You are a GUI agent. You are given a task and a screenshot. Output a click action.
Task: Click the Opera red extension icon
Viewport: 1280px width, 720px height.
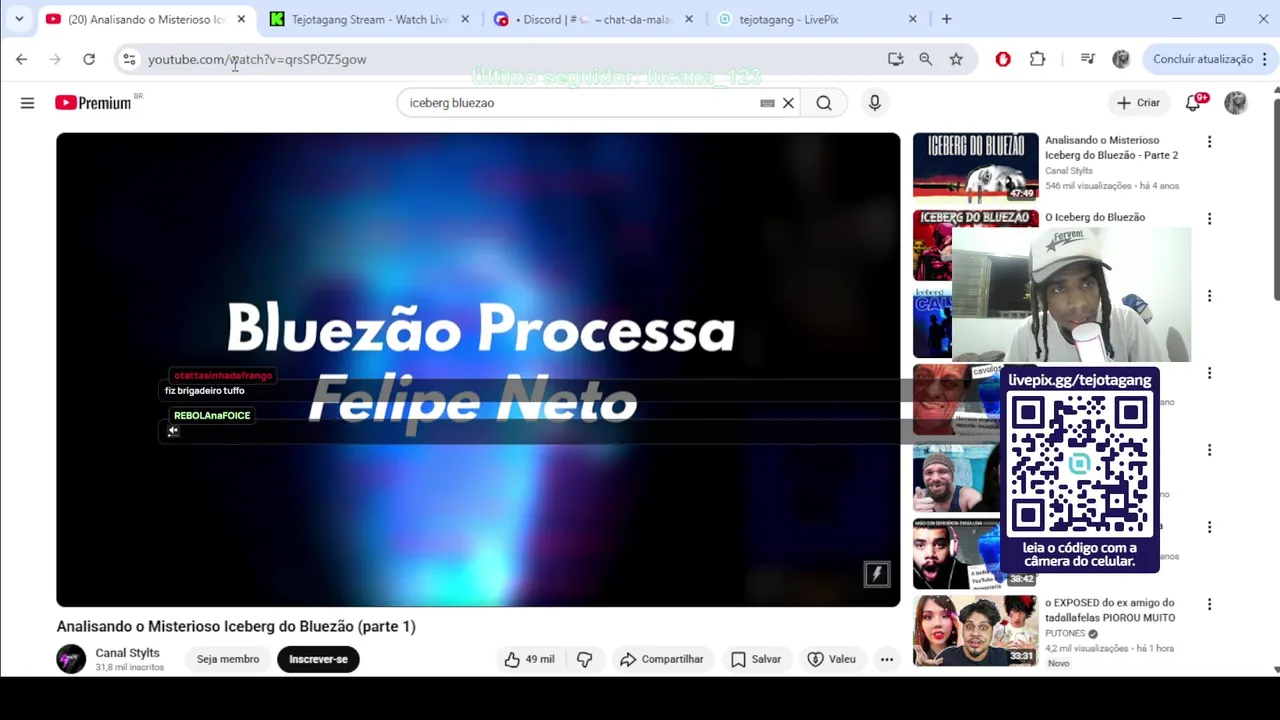tap(1003, 59)
